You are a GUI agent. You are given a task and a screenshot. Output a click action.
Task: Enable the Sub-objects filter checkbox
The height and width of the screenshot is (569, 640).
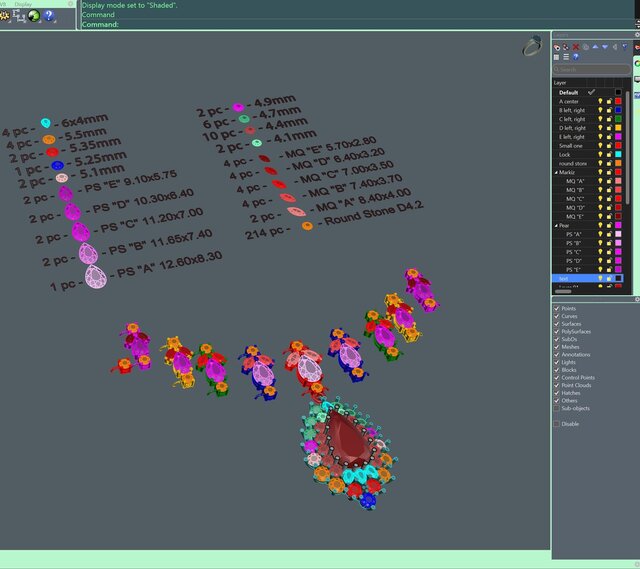(x=557, y=408)
